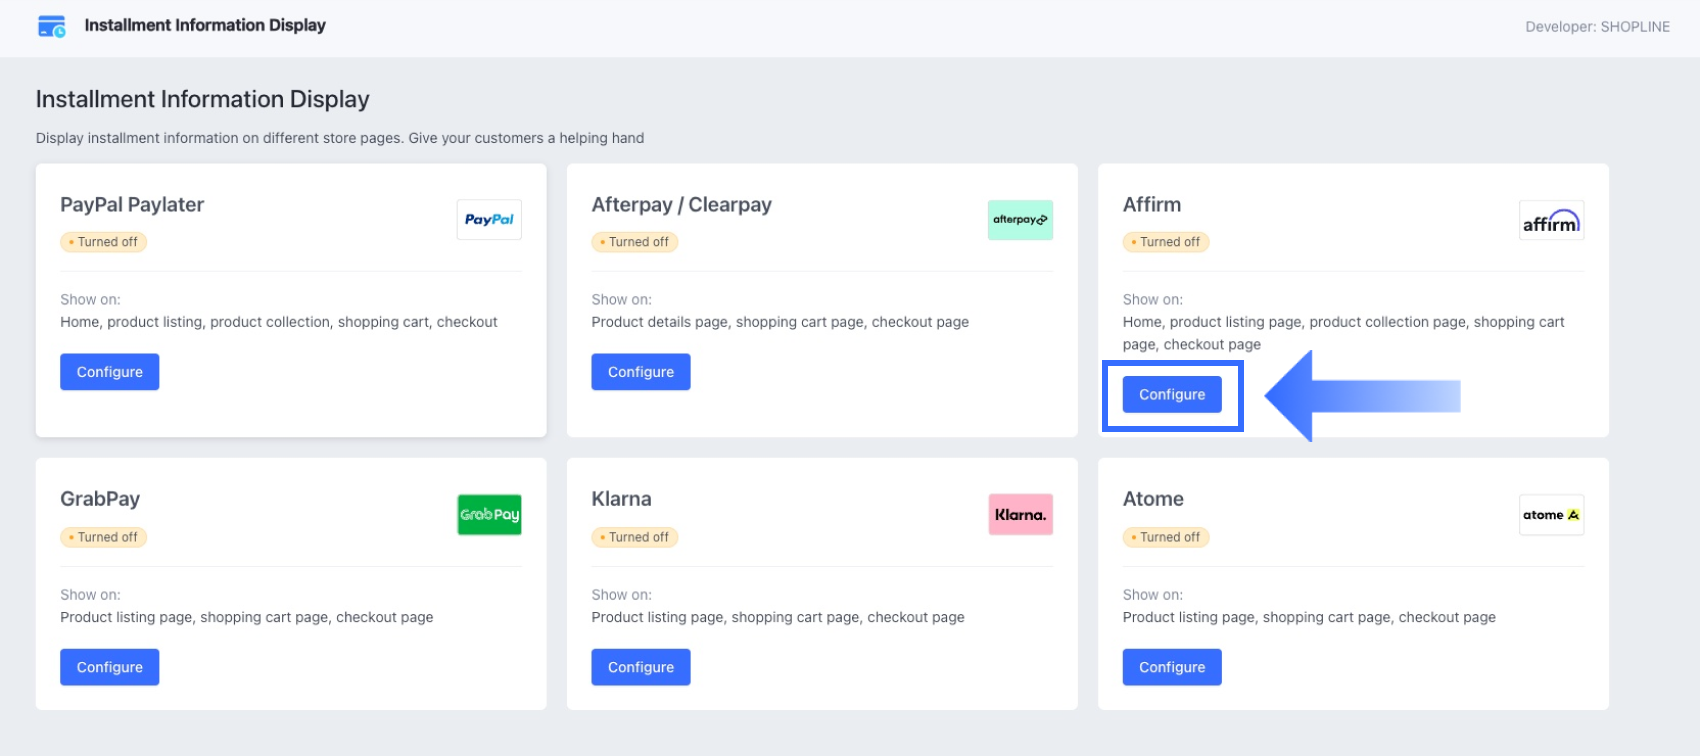Configure GrabPay installment settings

coord(110,667)
